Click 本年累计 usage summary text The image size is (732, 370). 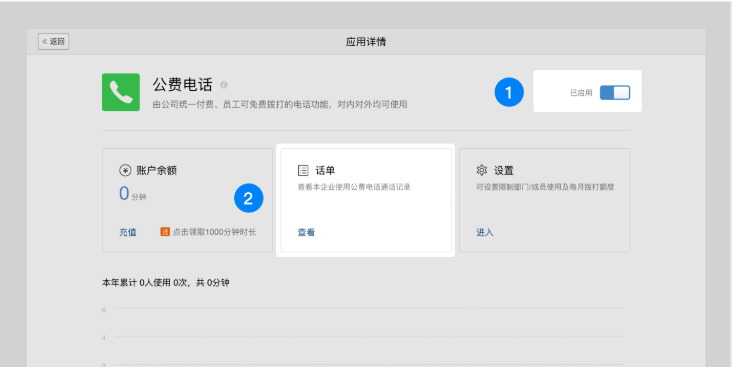(x=165, y=282)
